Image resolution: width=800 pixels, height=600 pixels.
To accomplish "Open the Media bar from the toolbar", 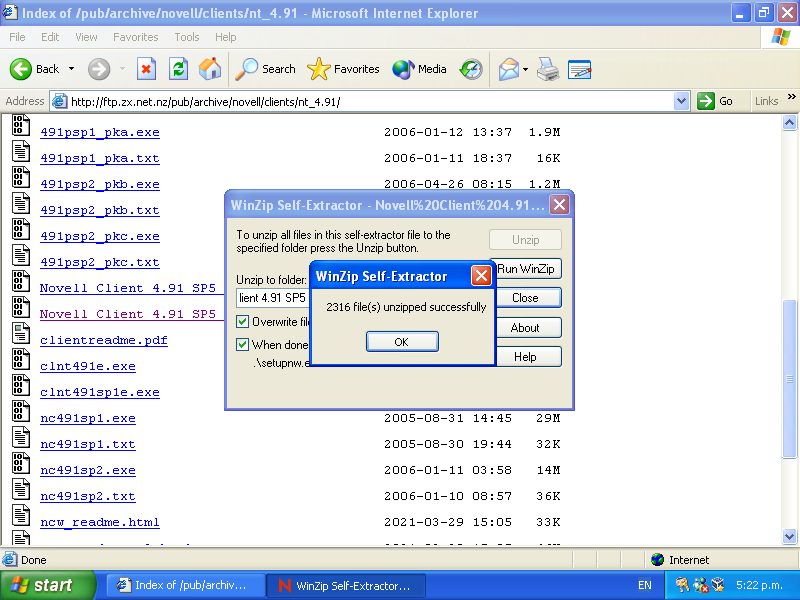I will point(419,69).
